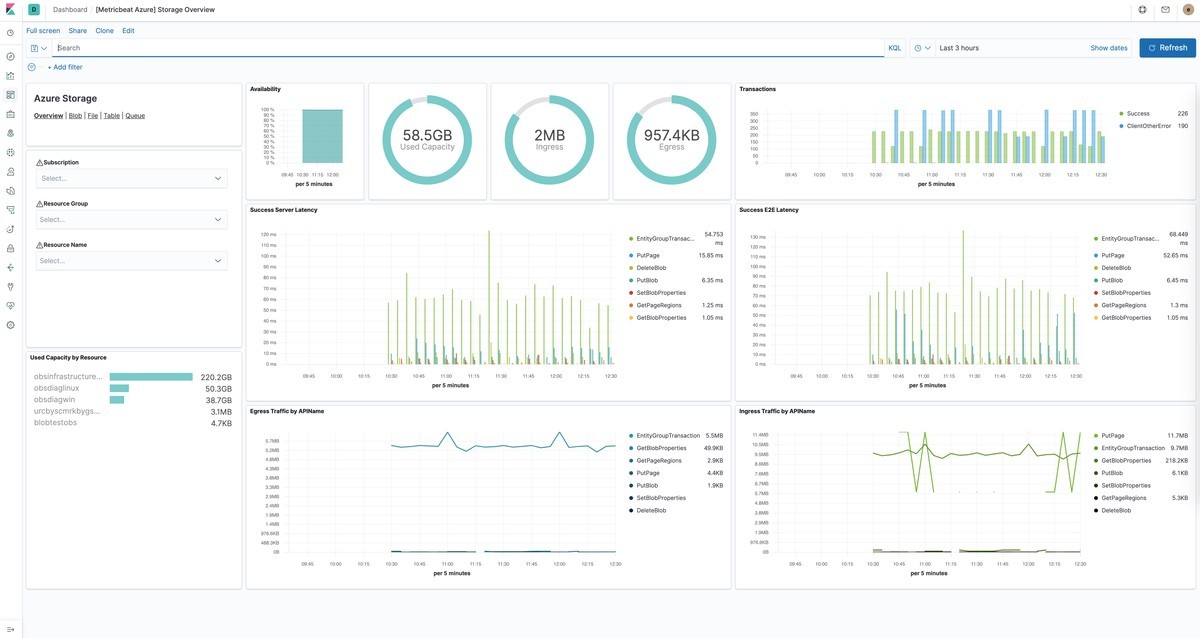The image size is (1200, 638).
Task: Click the 'obsdiagwin' resource row
Action: (133, 400)
